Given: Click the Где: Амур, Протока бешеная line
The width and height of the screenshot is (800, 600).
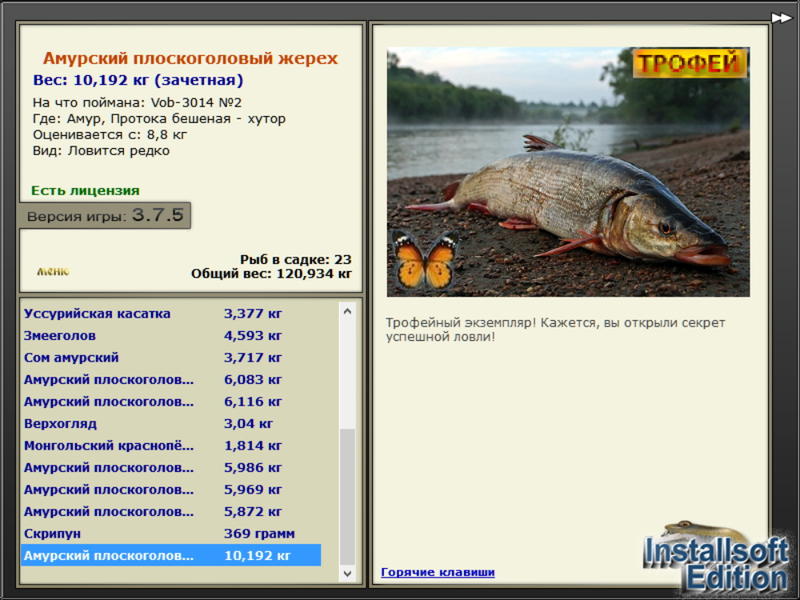Looking at the screenshot, I should click(x=159, y=118).
